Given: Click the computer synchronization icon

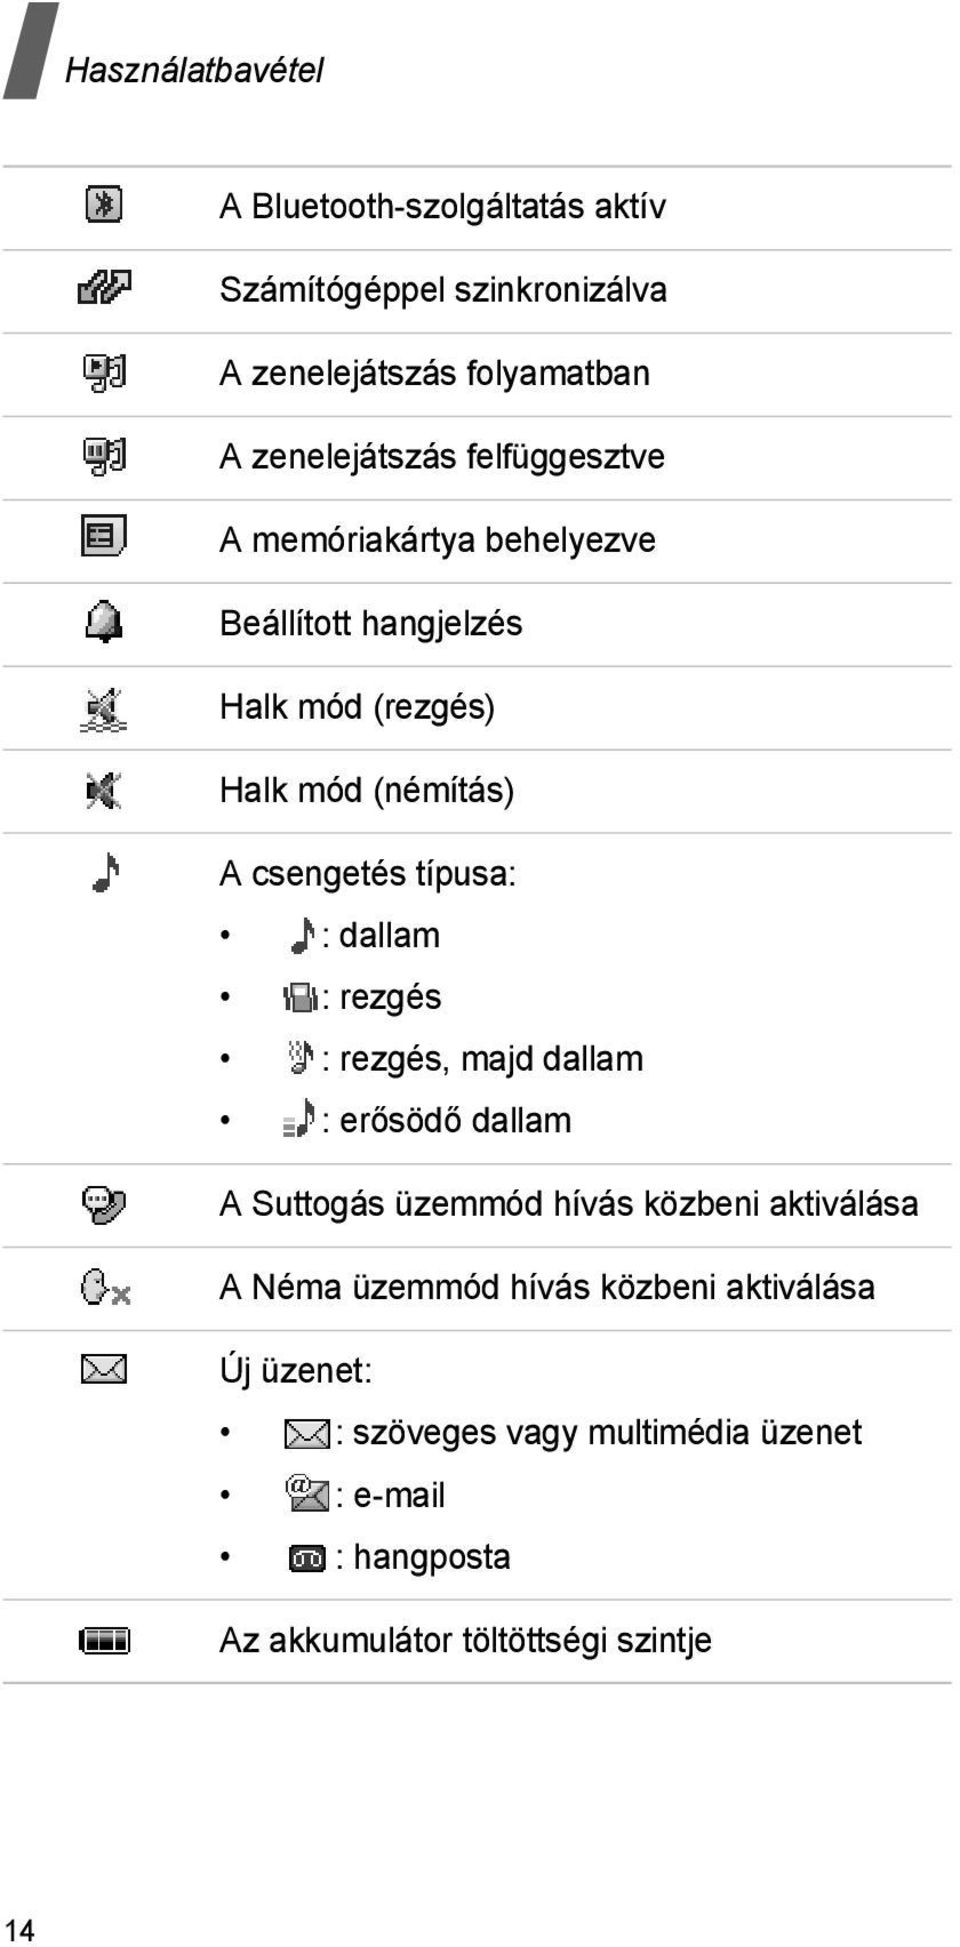Looking at the screenshot, I should click(104, 288).
